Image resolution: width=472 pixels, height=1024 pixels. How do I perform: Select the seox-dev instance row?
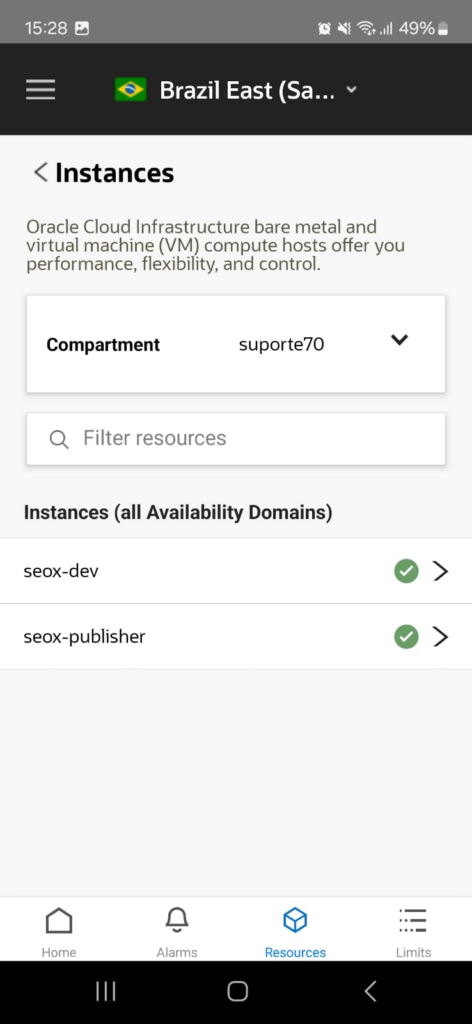click(x=236, y=571)
